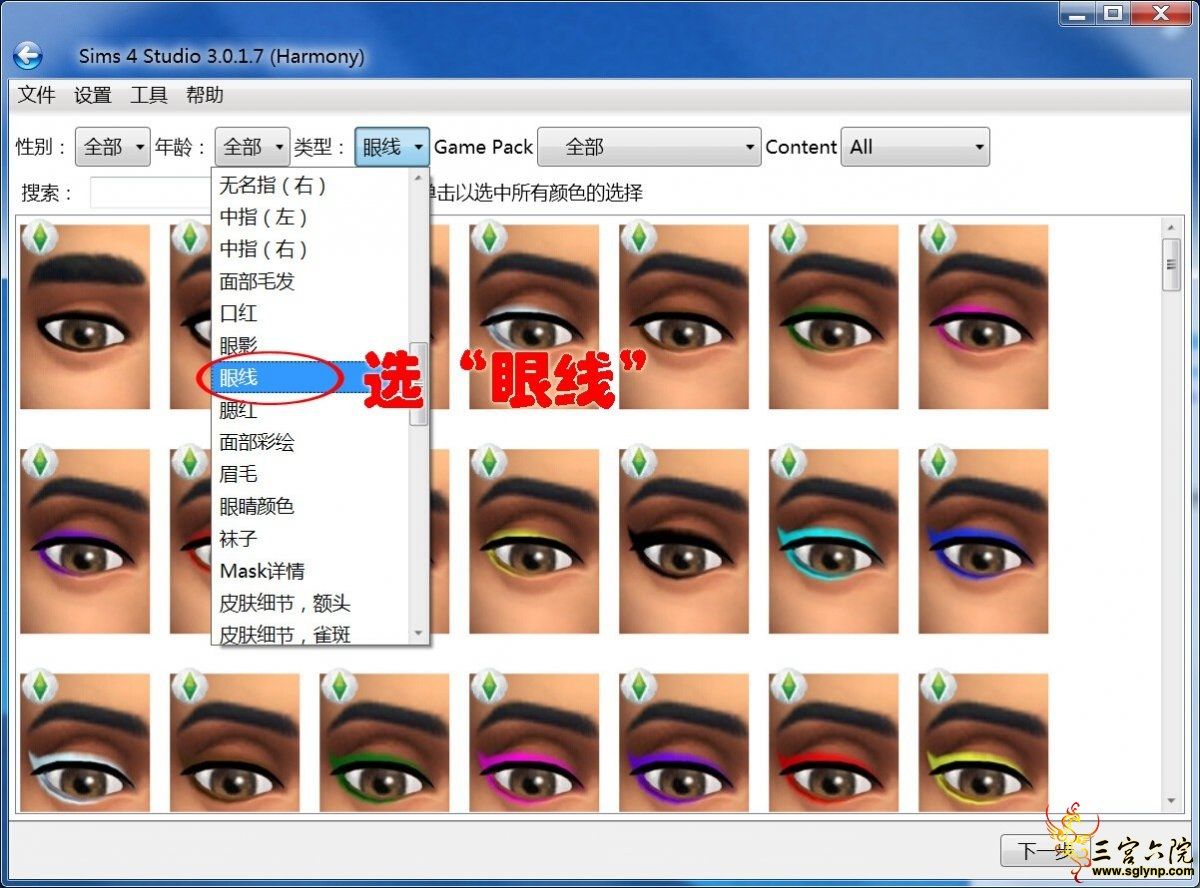Image resolution: width=1200 pixels, height=888 pixels.
Task: Click plumbob badge on bottom-row red eyeliner thumbnail
Action: tap(787, 687)
